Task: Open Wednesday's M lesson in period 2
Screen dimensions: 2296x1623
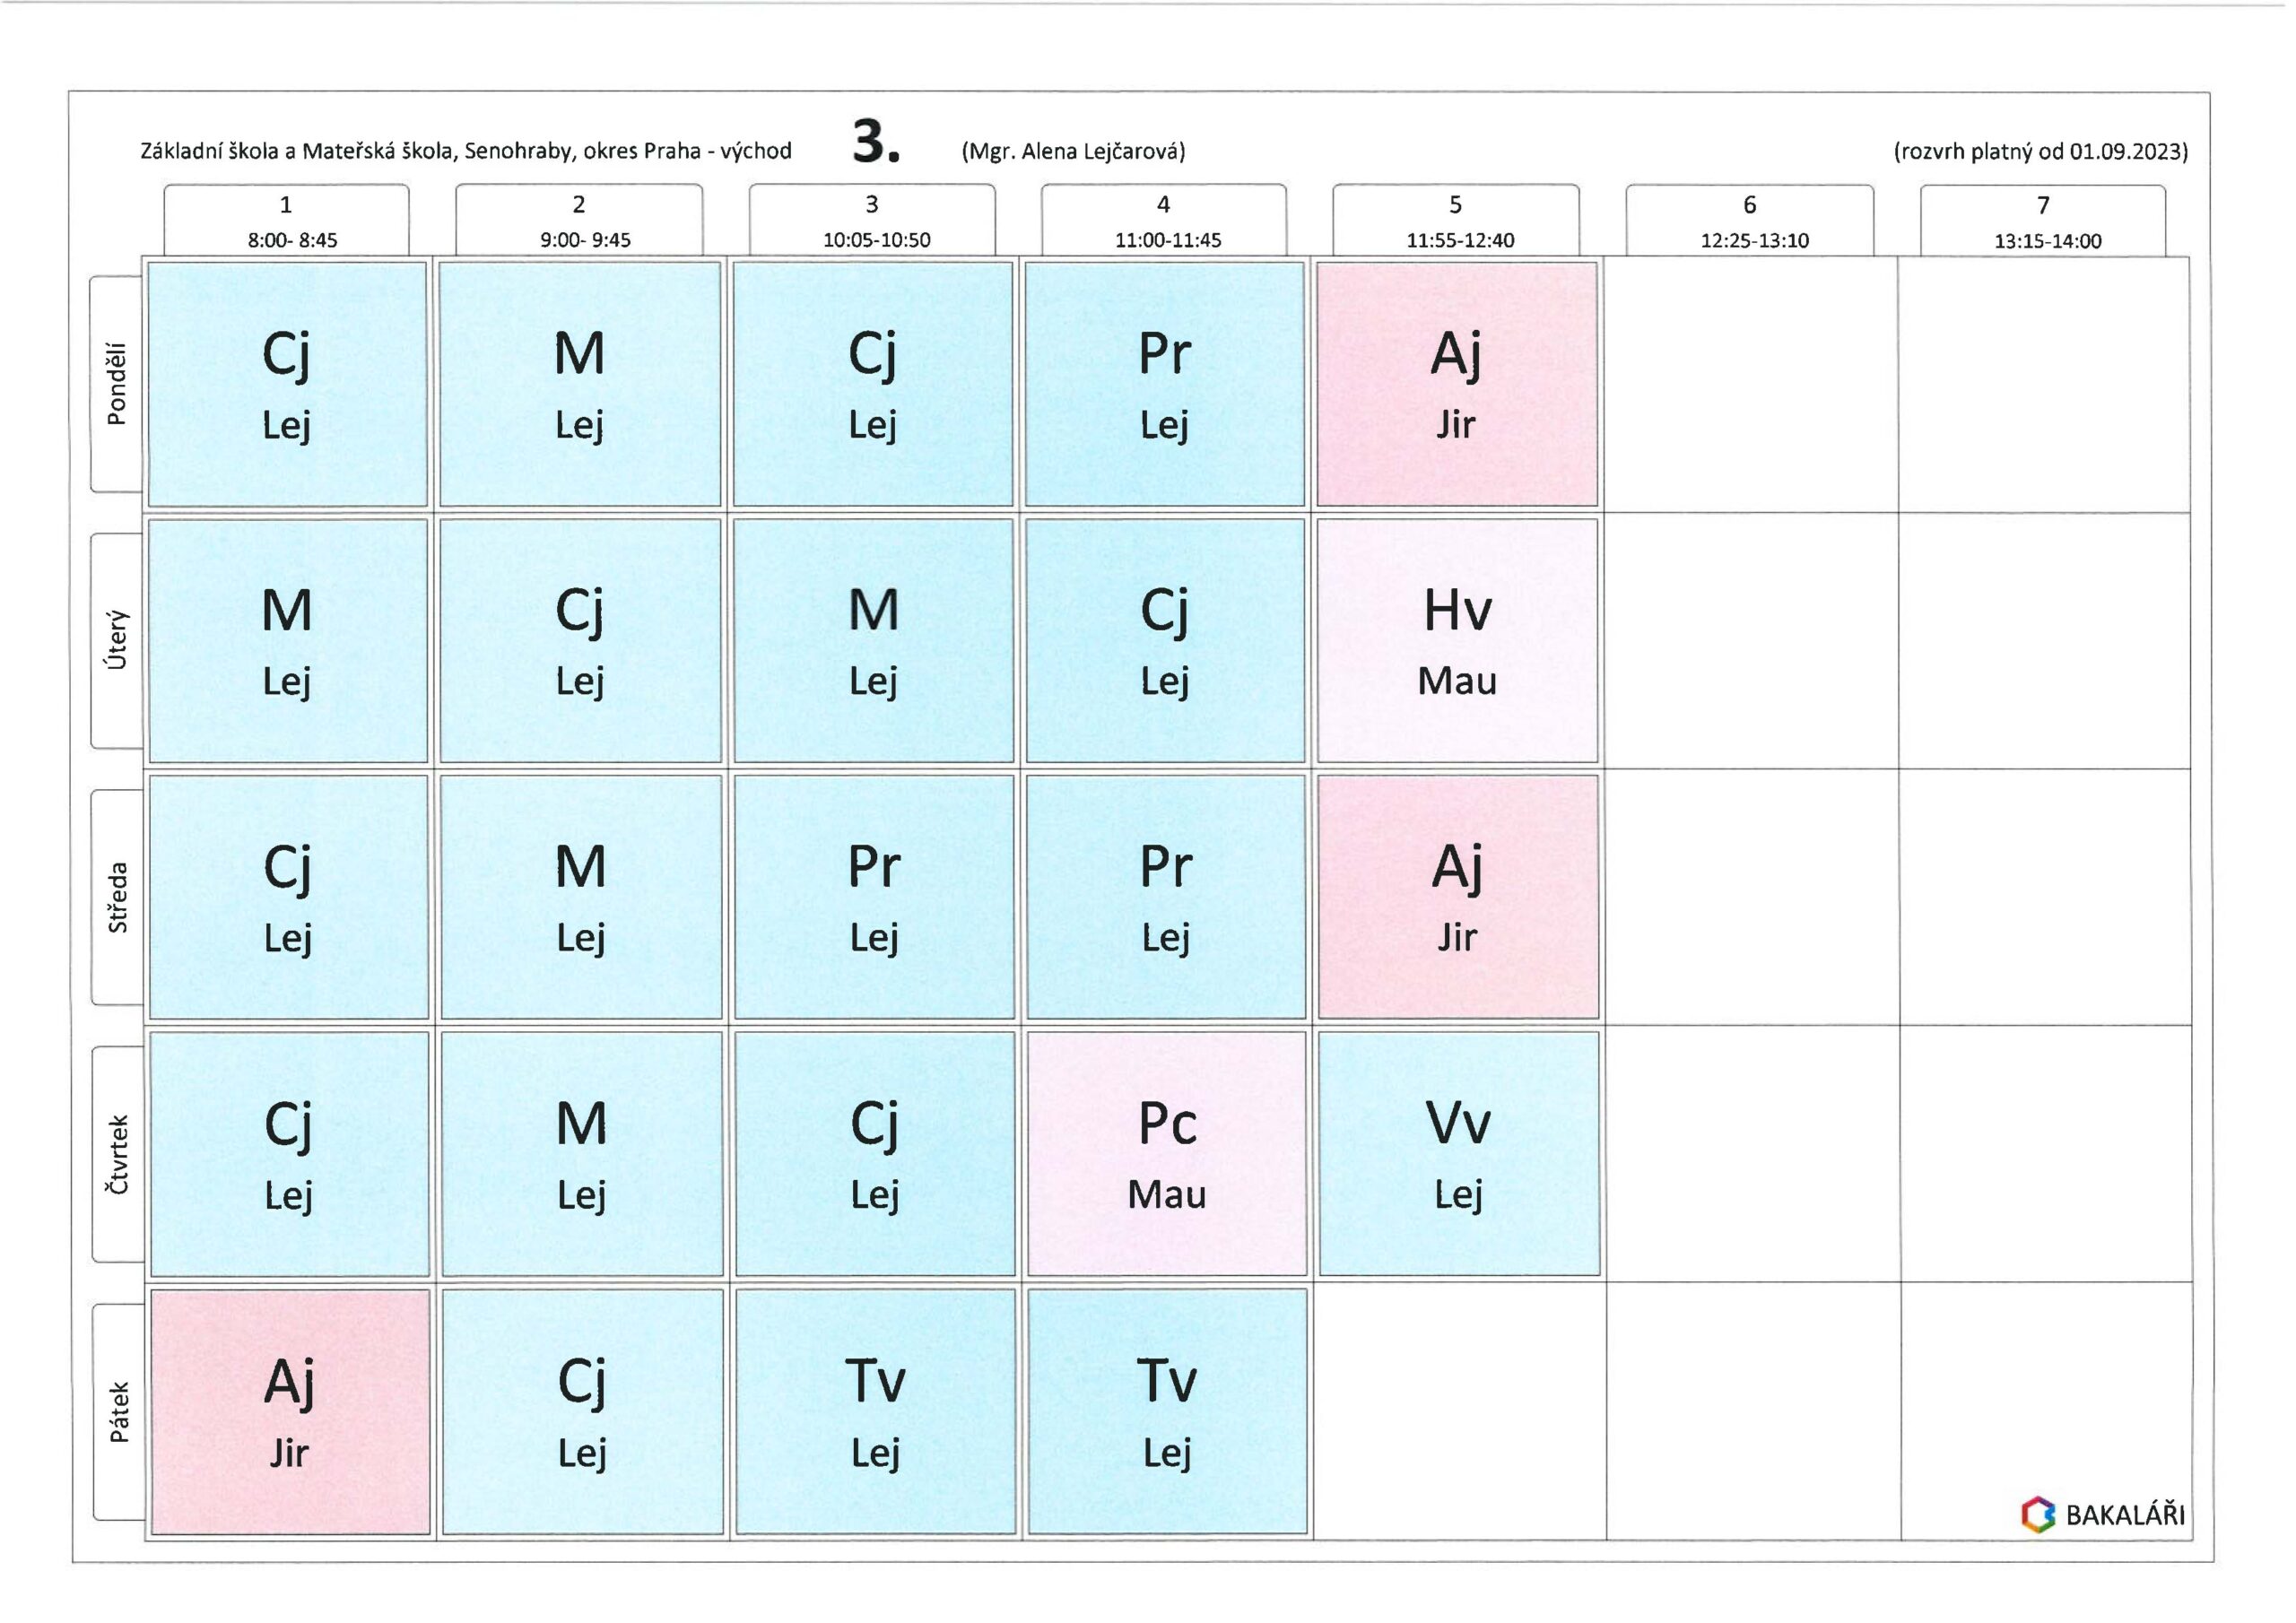Action: [x=581, y=897]
